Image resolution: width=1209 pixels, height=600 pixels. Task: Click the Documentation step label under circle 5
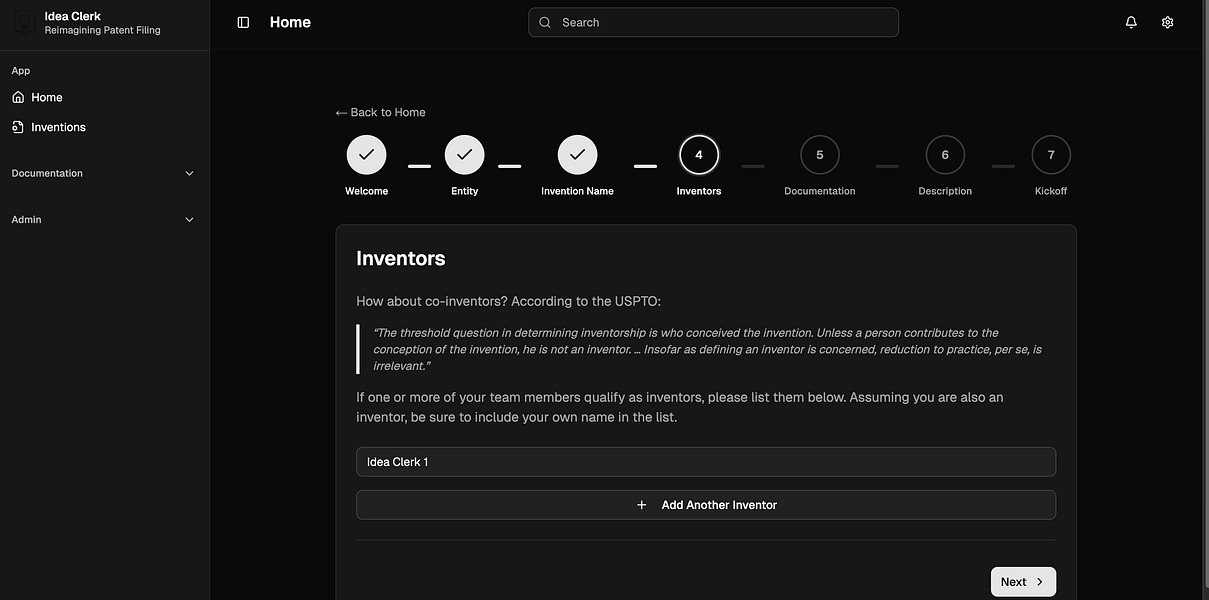click(x=820, y=191)
